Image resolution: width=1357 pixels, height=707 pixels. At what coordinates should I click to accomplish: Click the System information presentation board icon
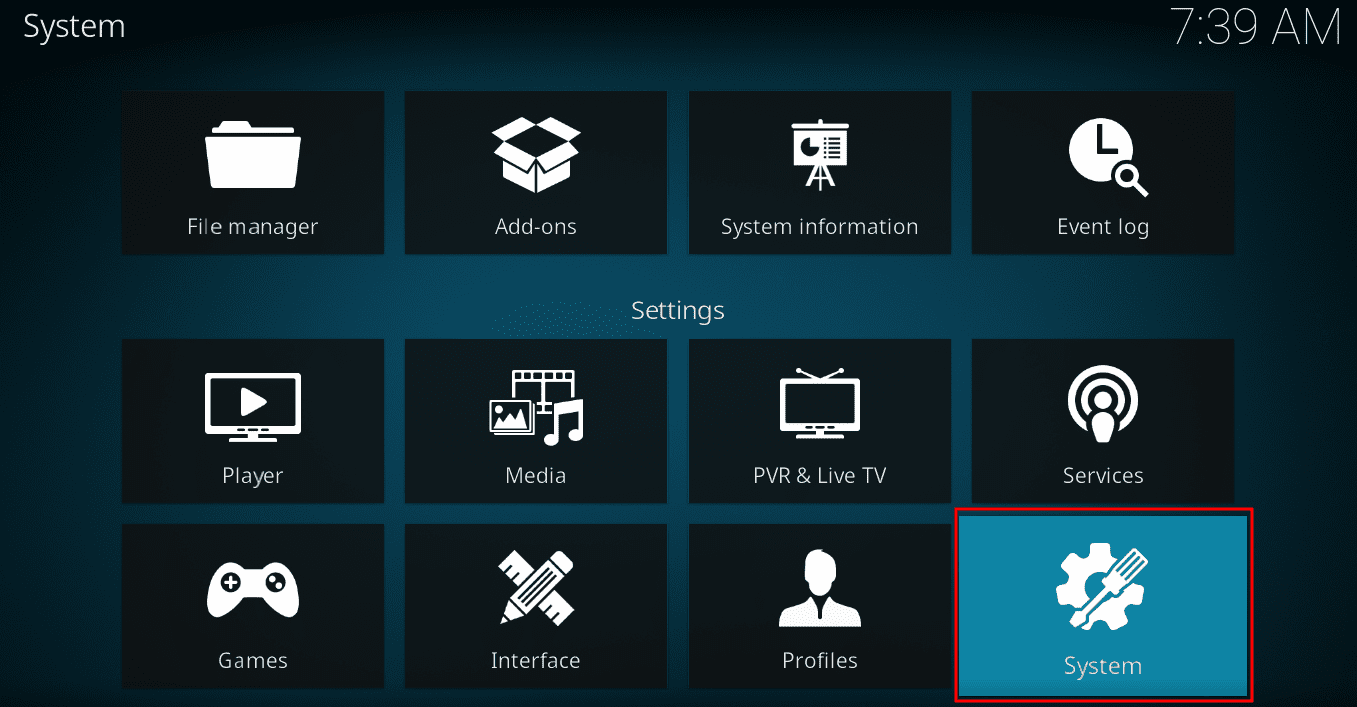point(819,151)
